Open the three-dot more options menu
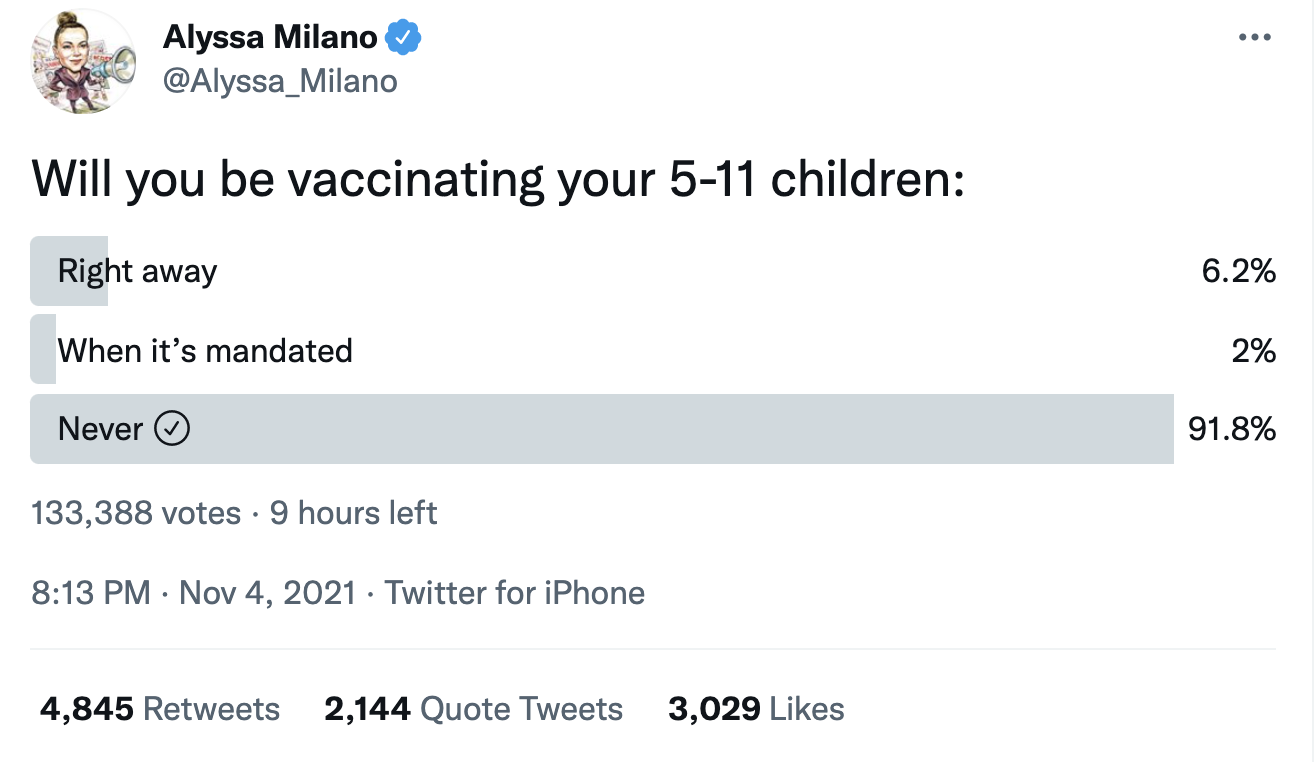The width and height of the screenshot is (1314, 762). 1254,38
